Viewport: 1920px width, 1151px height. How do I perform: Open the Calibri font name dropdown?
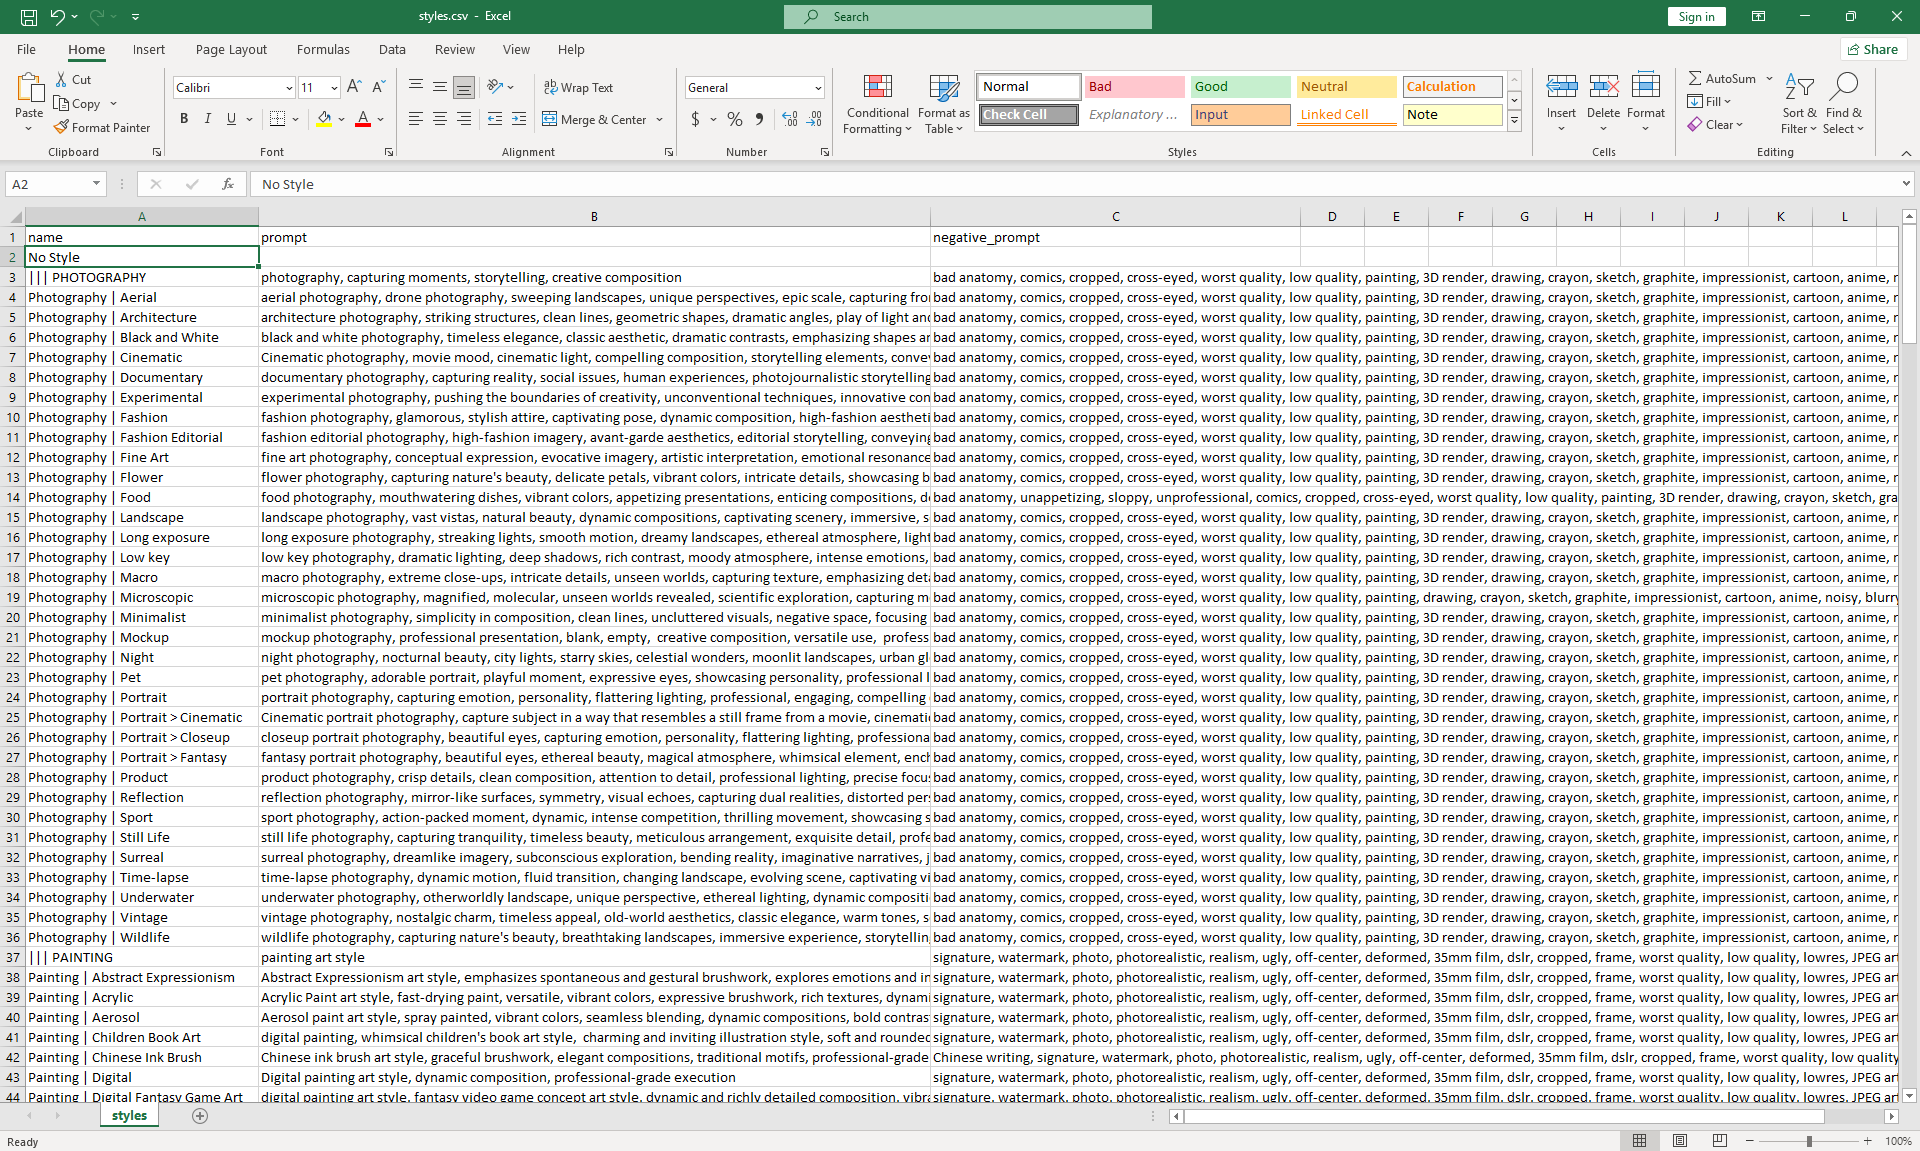coord(289,88)
